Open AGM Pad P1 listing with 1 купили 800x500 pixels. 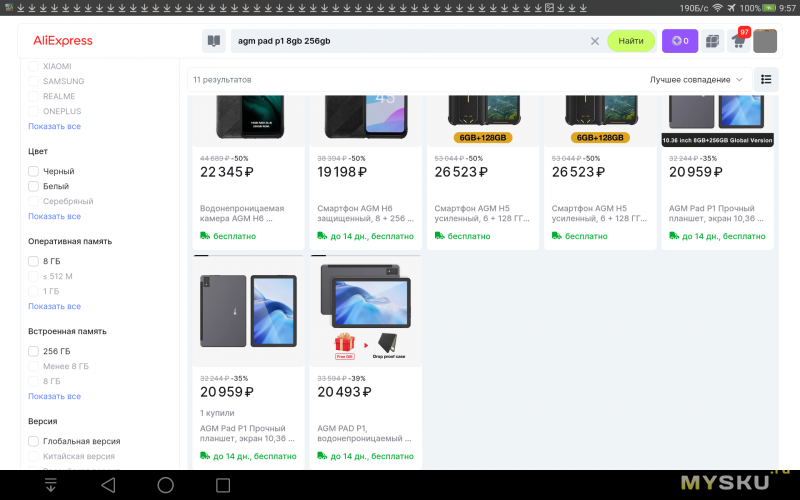247,433
